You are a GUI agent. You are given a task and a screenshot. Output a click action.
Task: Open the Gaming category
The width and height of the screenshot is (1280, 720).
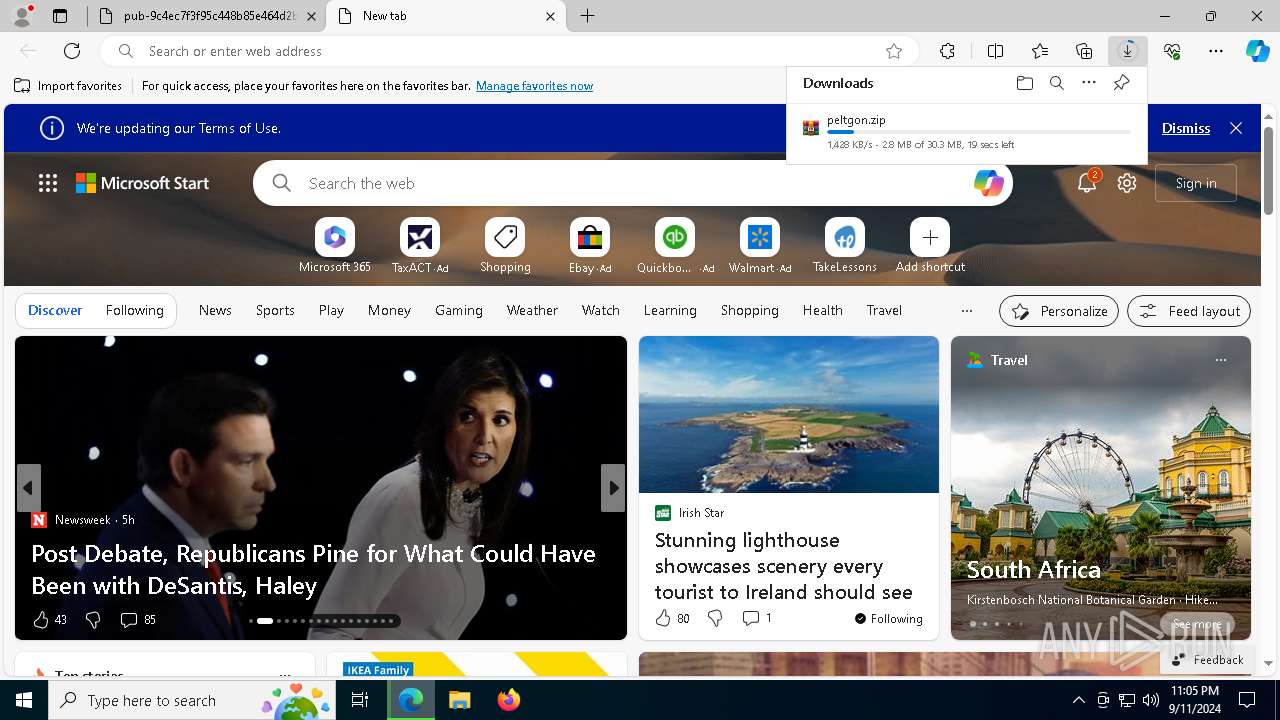[459, 310]
